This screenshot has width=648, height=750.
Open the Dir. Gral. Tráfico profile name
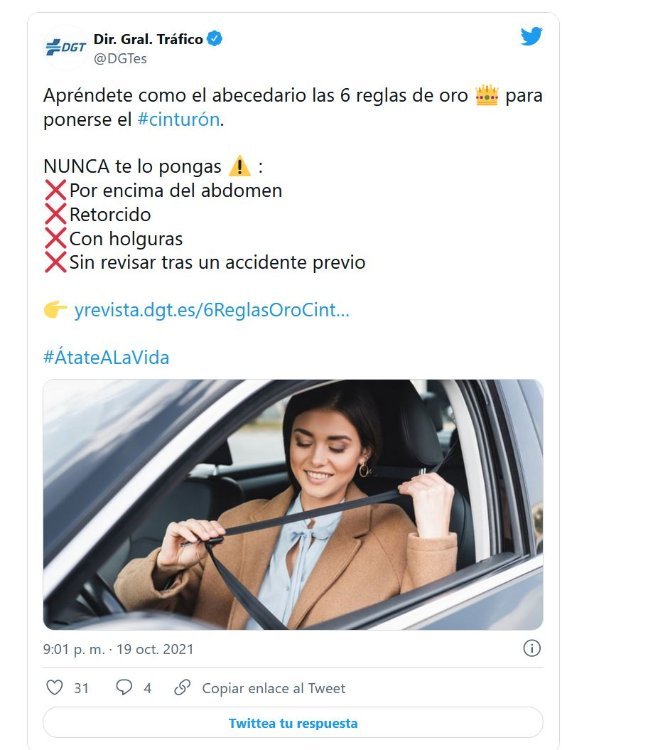(148, 39)
